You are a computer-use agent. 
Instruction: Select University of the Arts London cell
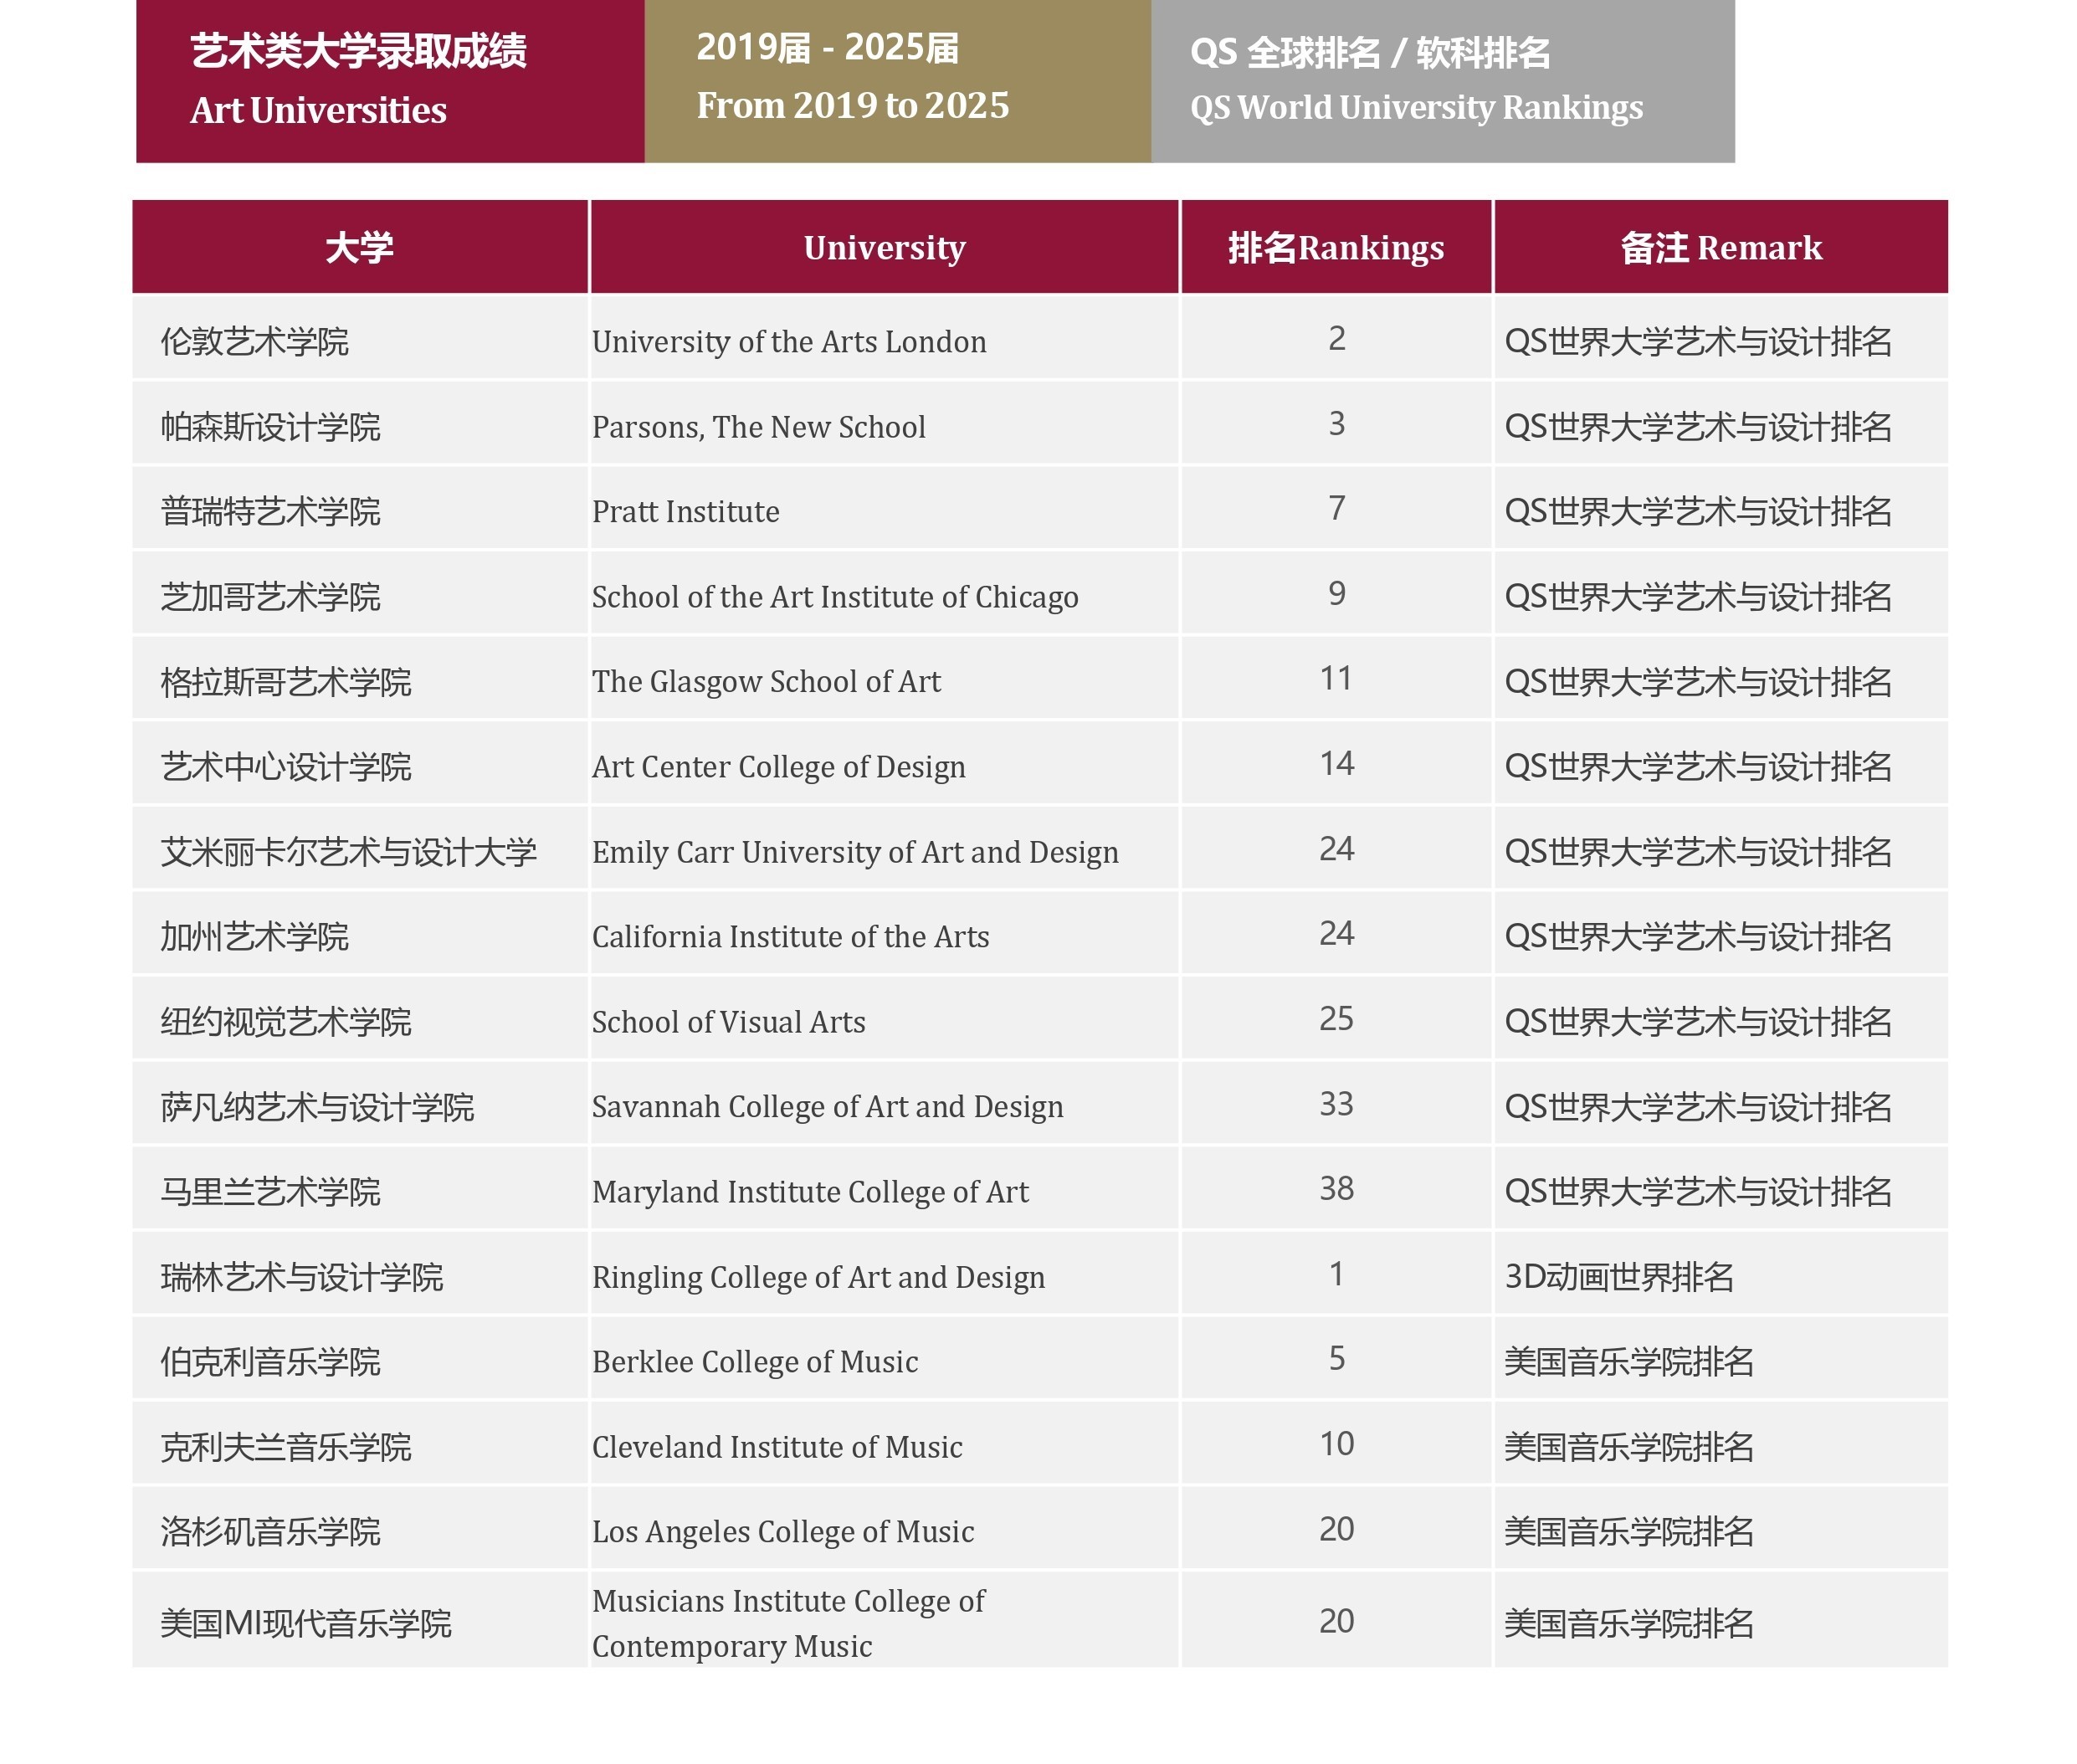(788, 342)
